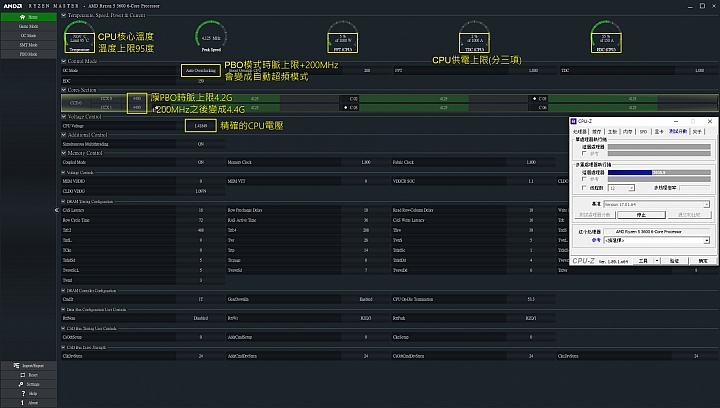
Task: Collapse the DRAM Timing Configuration section
Action: click(63, 201)
